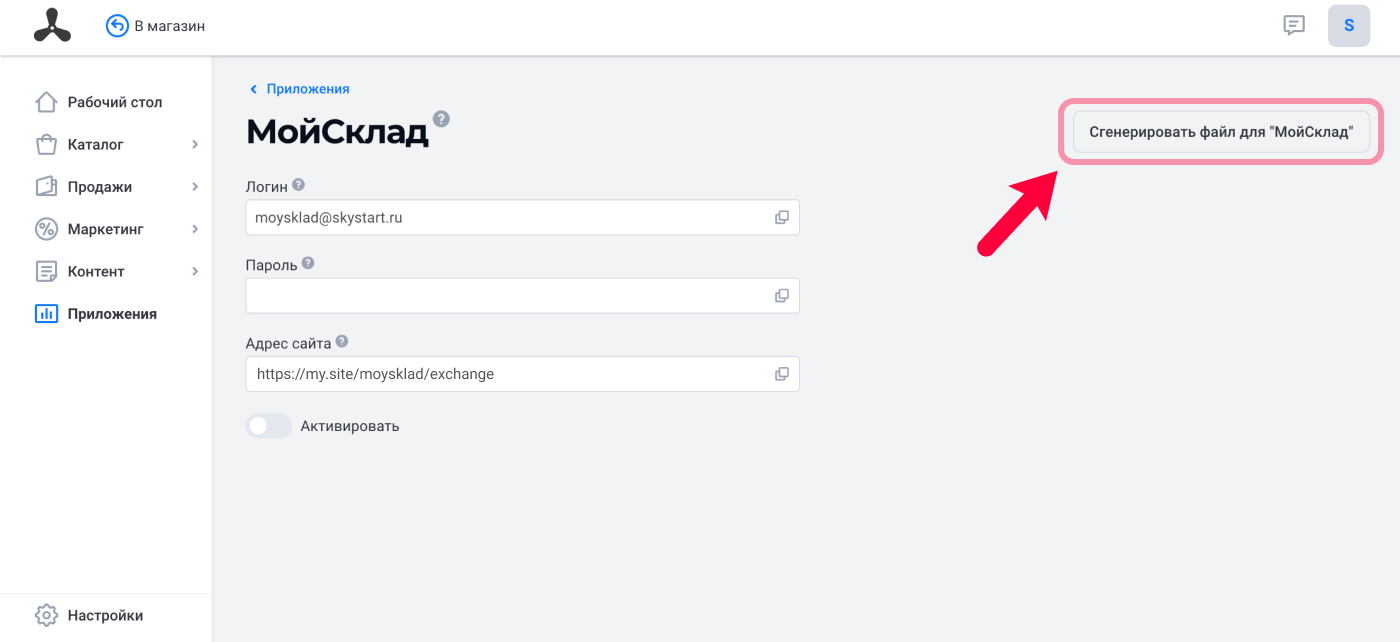Screen dimensions: 1400x642
Task: Show help tooltip next to Логин
Action: (x=298, y=185)
